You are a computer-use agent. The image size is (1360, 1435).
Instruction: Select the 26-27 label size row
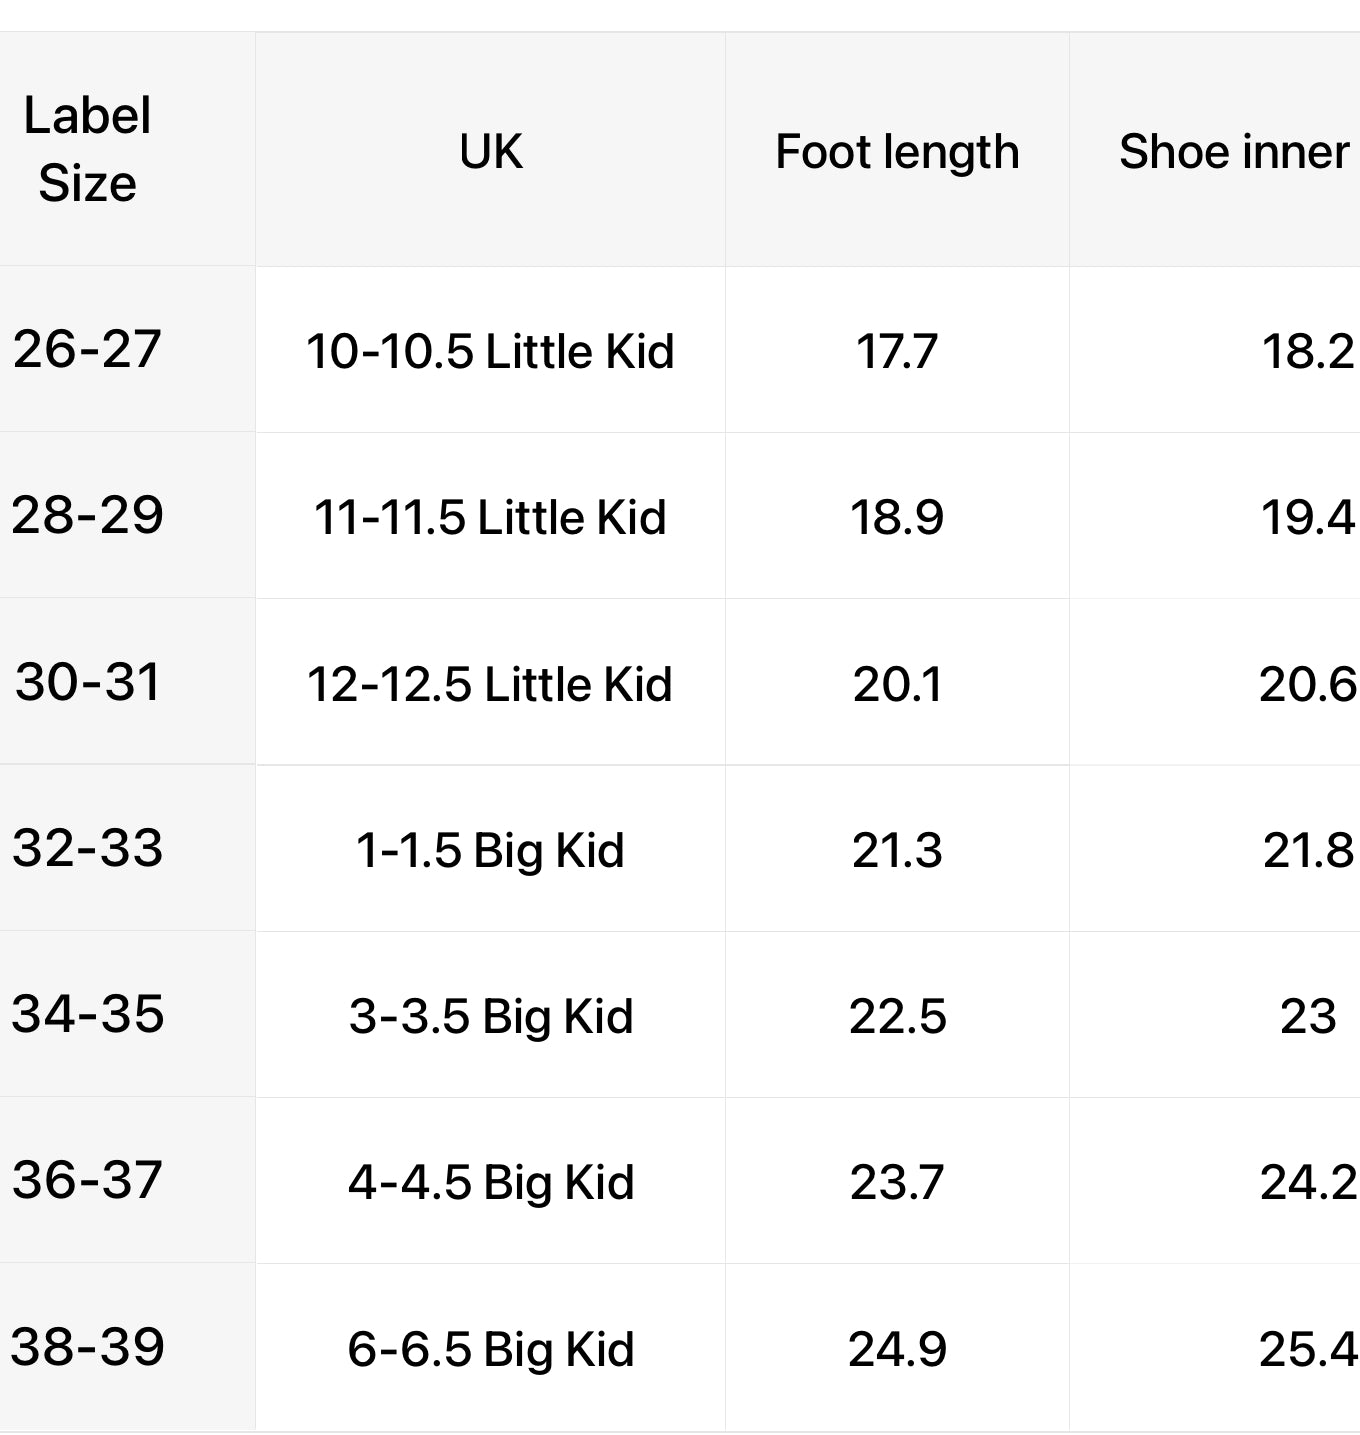(88, 349)
